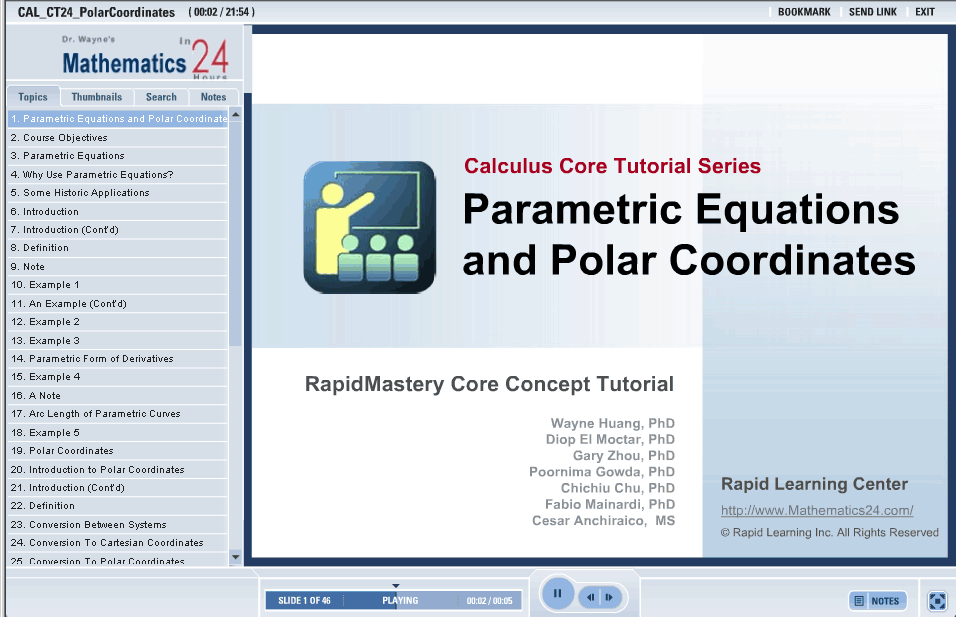Viewport: 956px width, 617px height.
Task: Go to topic Example 5
Action: 118,432
